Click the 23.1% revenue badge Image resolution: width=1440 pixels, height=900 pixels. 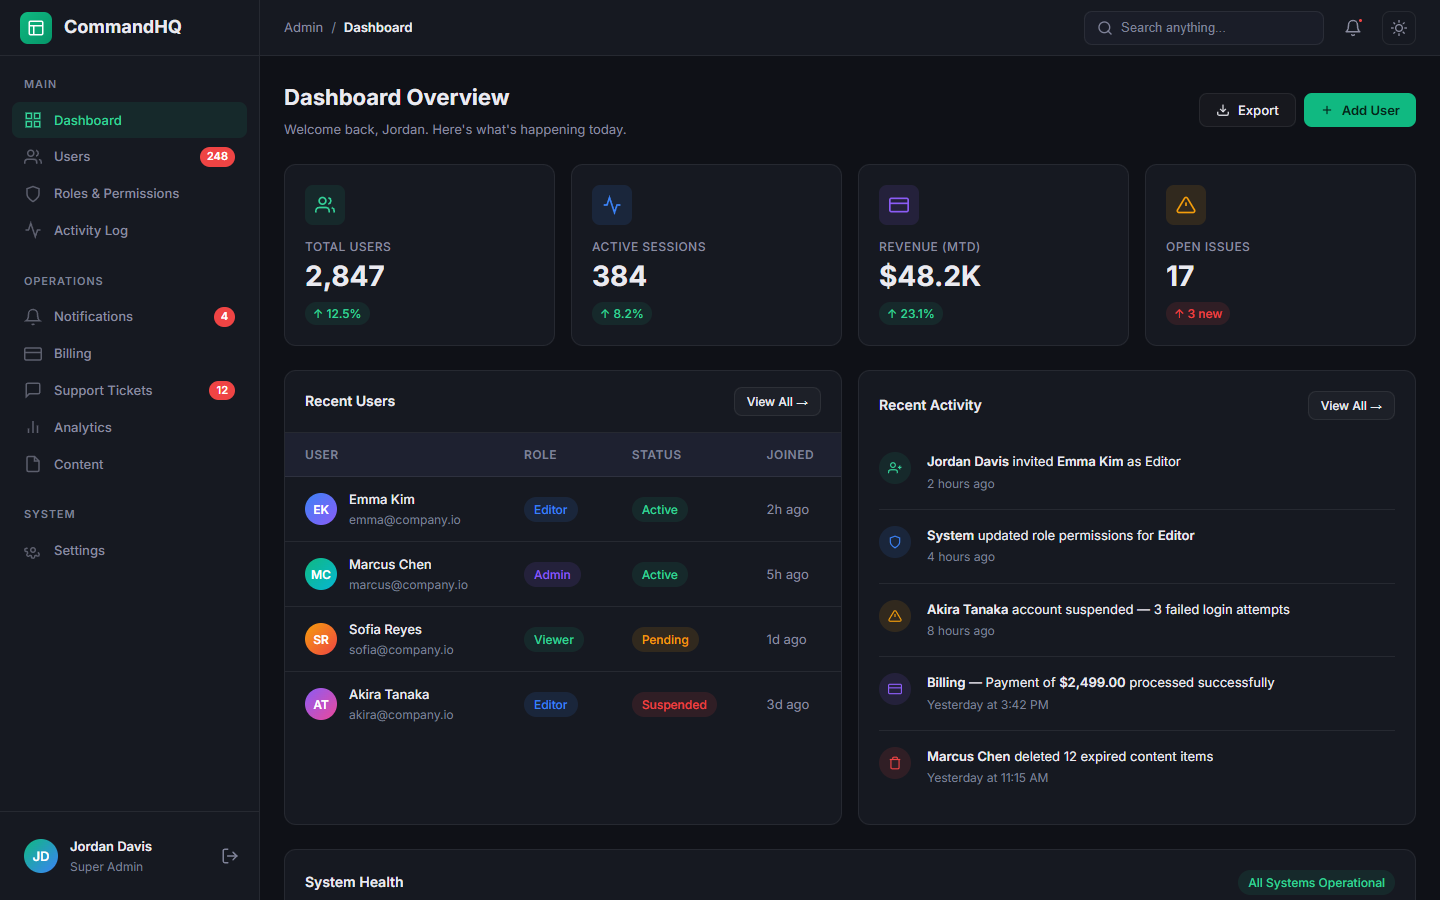point(911,314)
